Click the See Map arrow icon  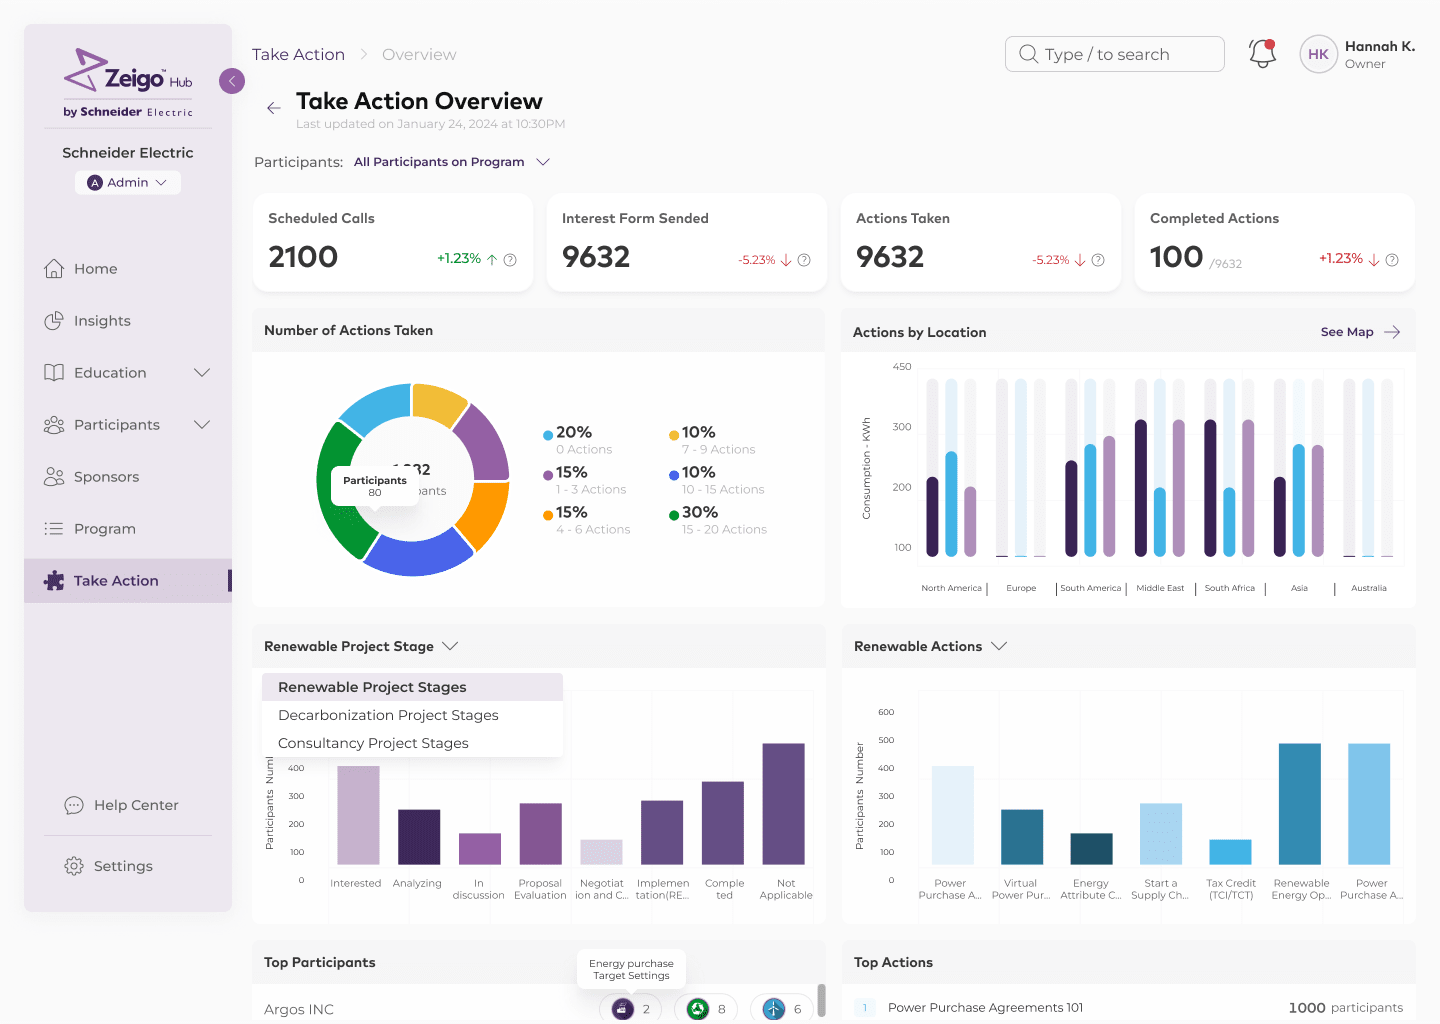pyautogui.click(x=1392, y=332)
